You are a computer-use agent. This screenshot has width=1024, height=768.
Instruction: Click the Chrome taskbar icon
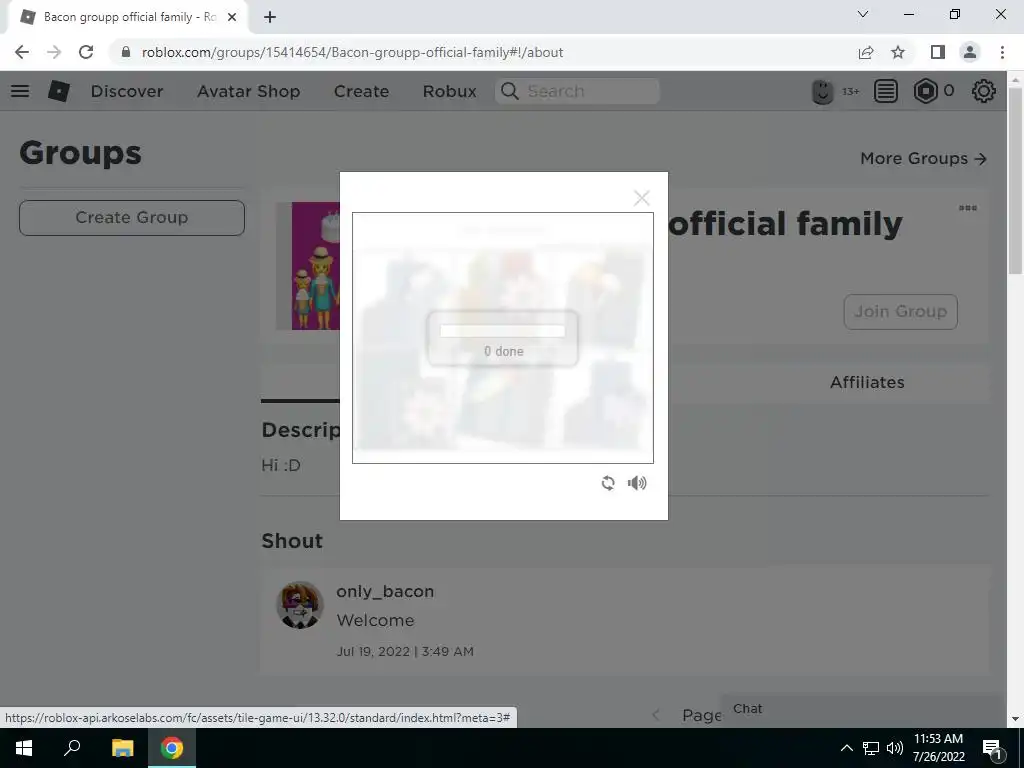click(x=172, y=748)
